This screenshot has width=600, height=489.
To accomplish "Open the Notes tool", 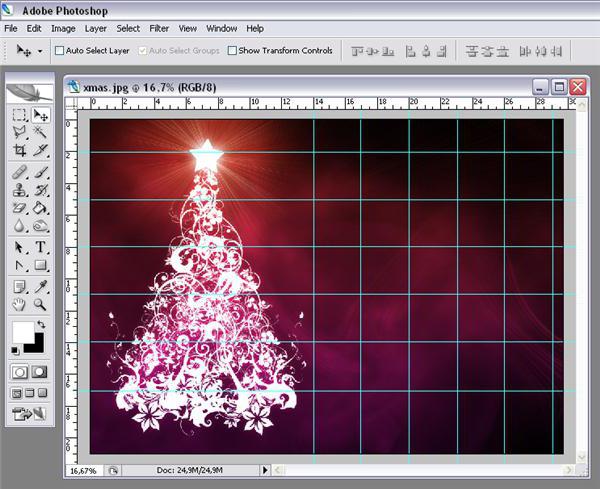I will point(19,287).
